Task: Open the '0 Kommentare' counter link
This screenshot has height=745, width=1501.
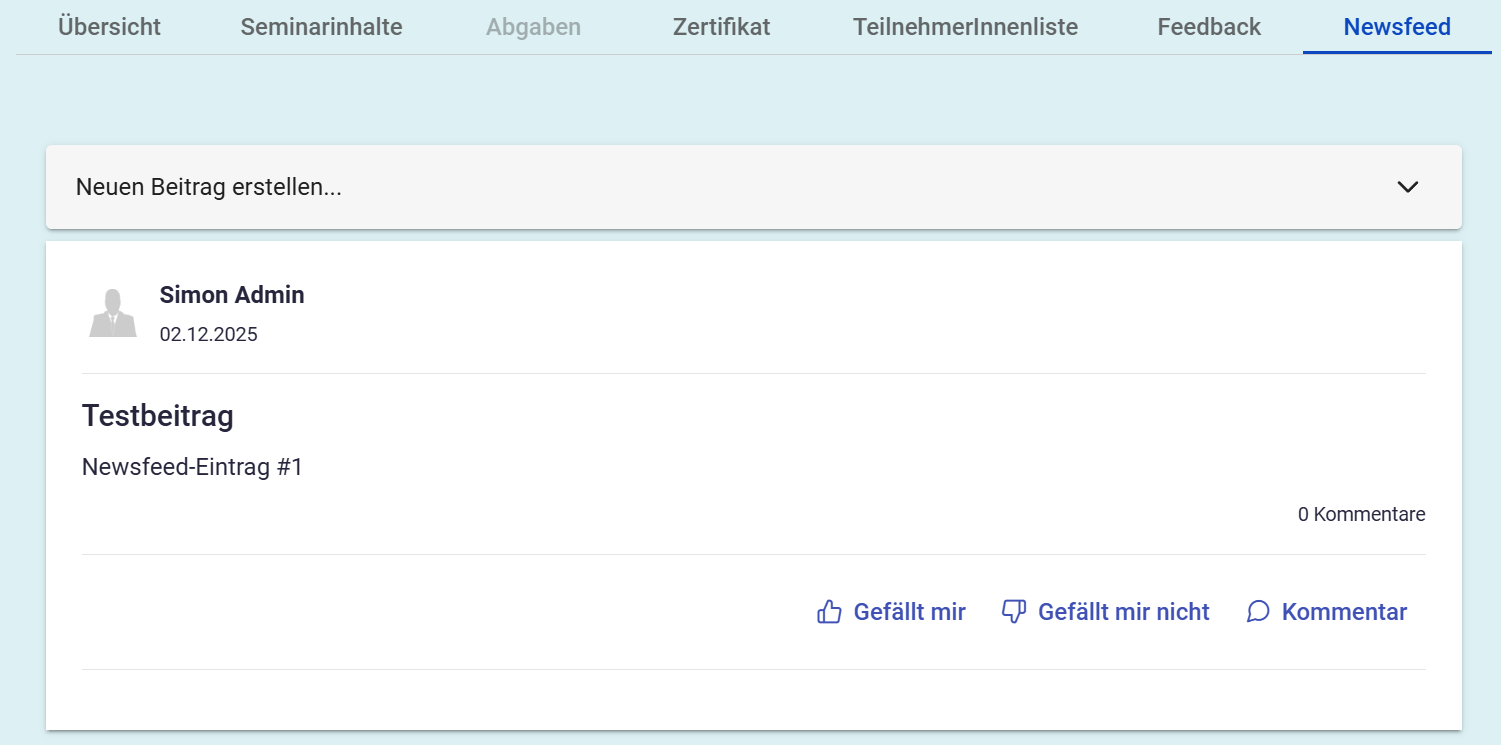Action: [1361, 515]
